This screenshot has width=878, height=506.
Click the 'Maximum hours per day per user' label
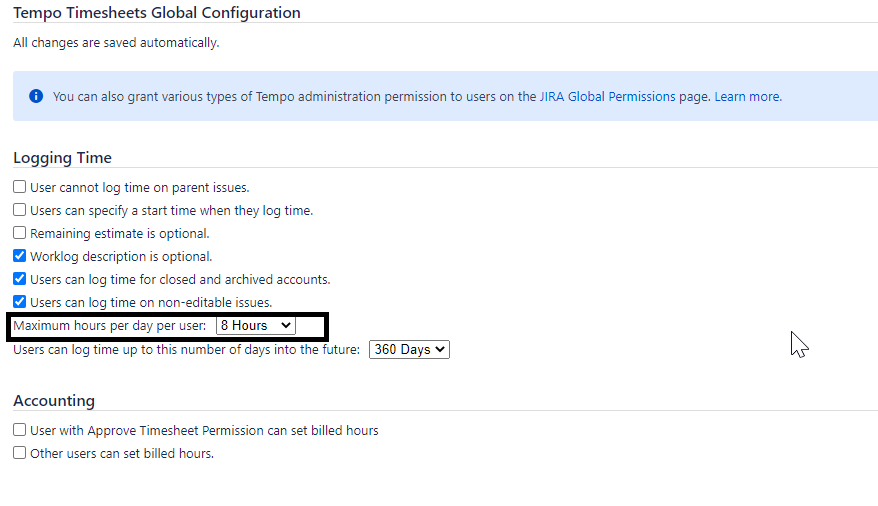(110, 326)
